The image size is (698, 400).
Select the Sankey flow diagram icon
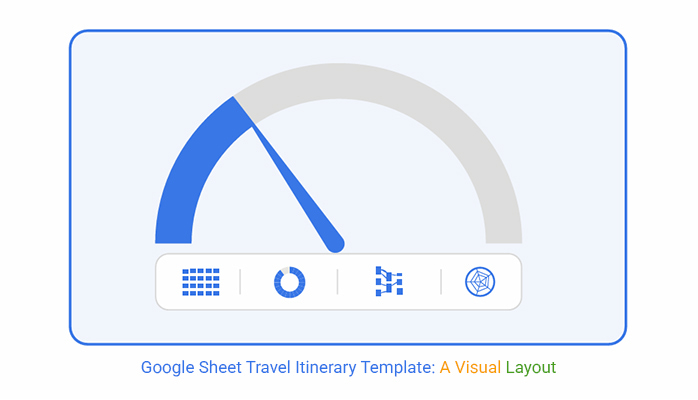[x=390, y=281]
